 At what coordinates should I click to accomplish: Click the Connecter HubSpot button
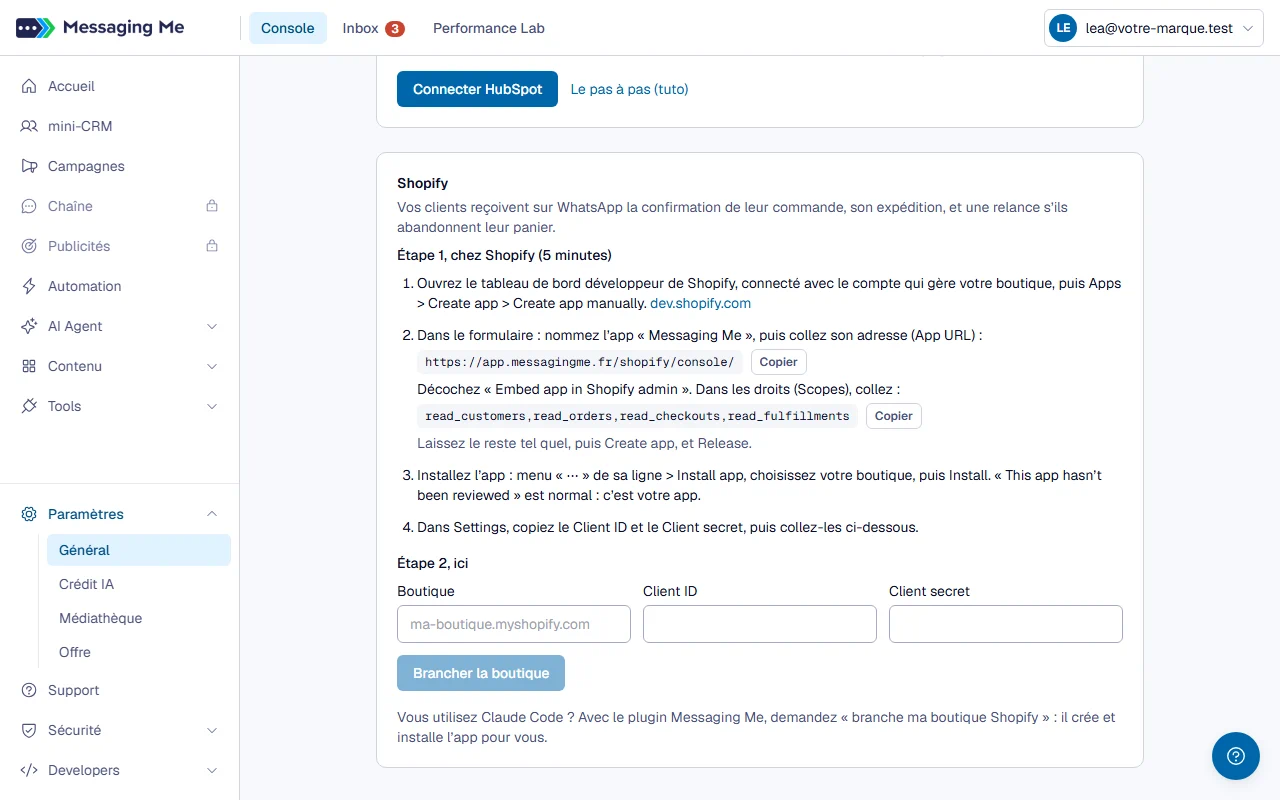point(477,89)
